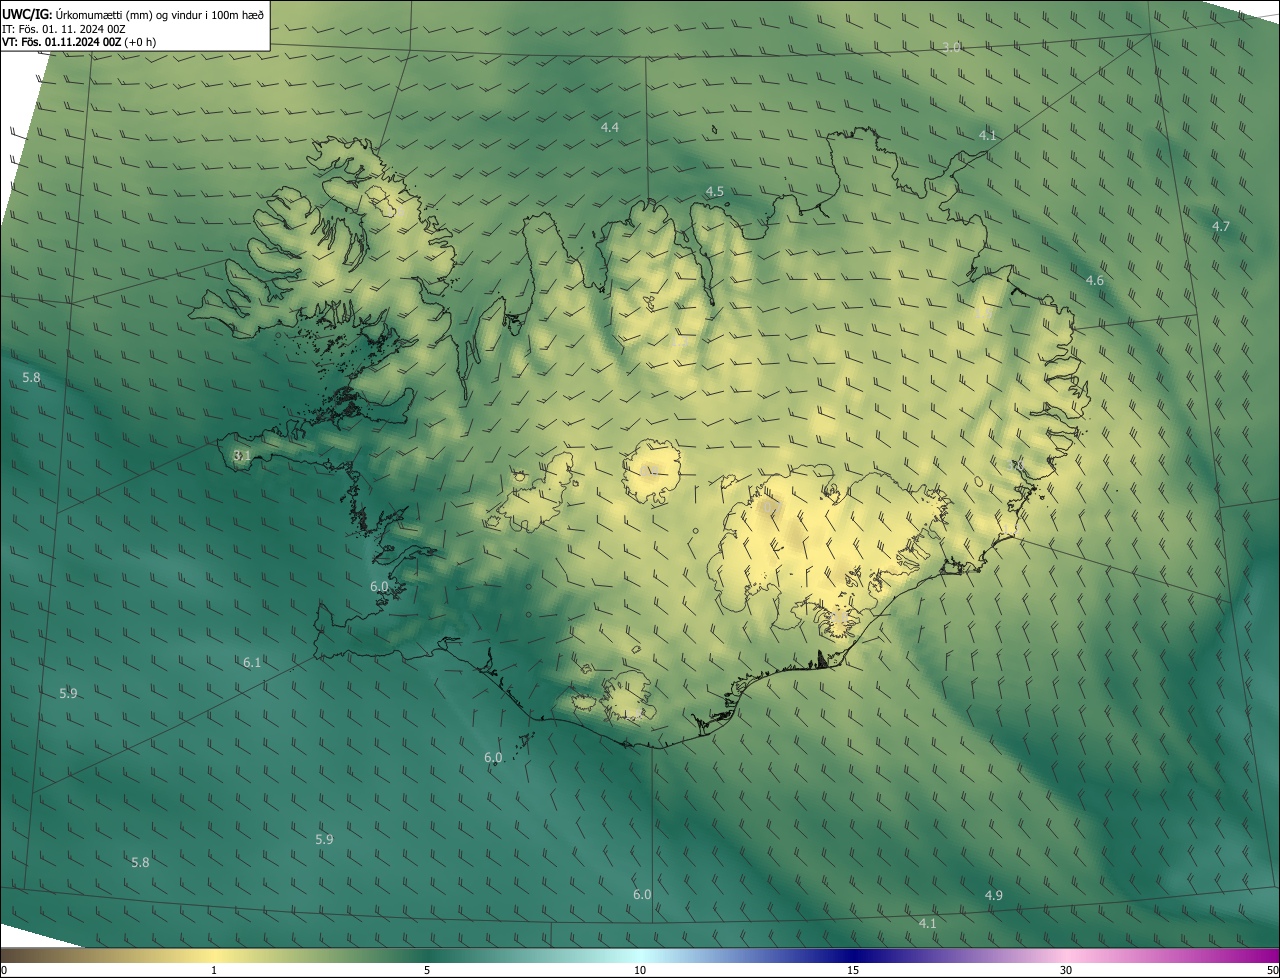1280x978 pixels.
Task: Click the '3.1' value label on the map
Action: pyautogui.click(x=241, y=455)
